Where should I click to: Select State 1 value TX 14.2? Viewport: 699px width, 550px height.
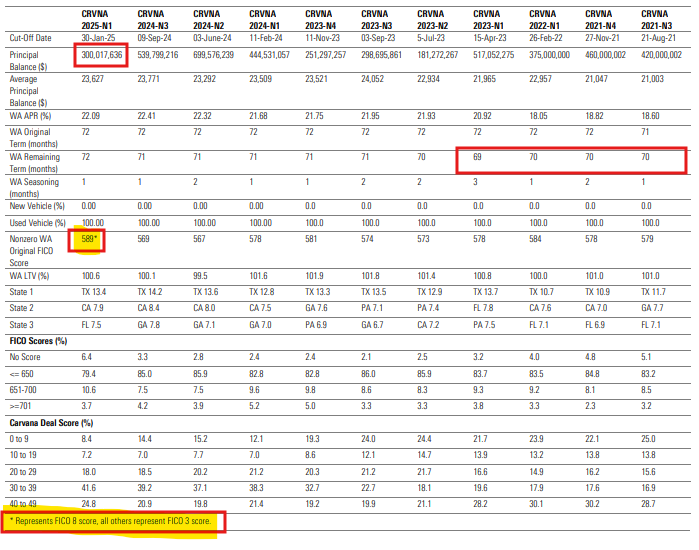[x=150, y=292]
